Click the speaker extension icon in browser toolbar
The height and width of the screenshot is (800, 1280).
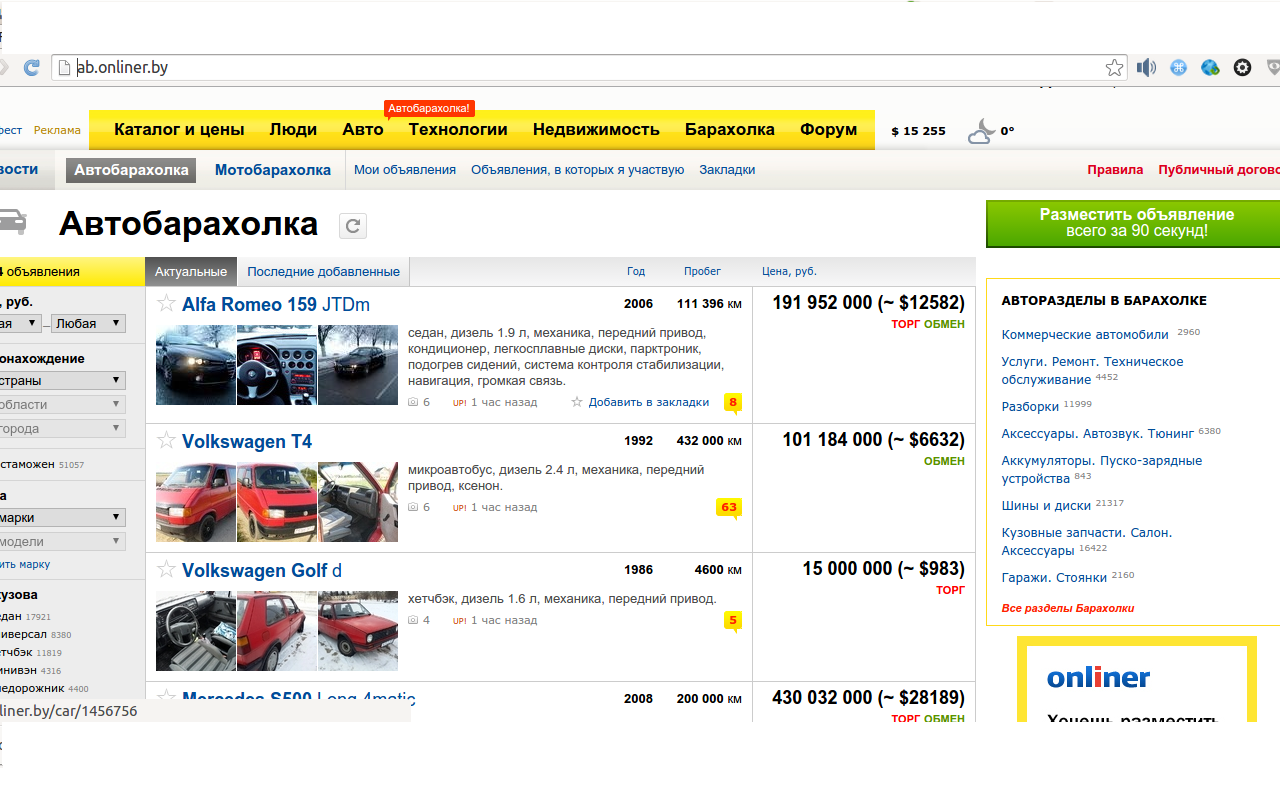pyautogui.click(x=1146, y=68)
